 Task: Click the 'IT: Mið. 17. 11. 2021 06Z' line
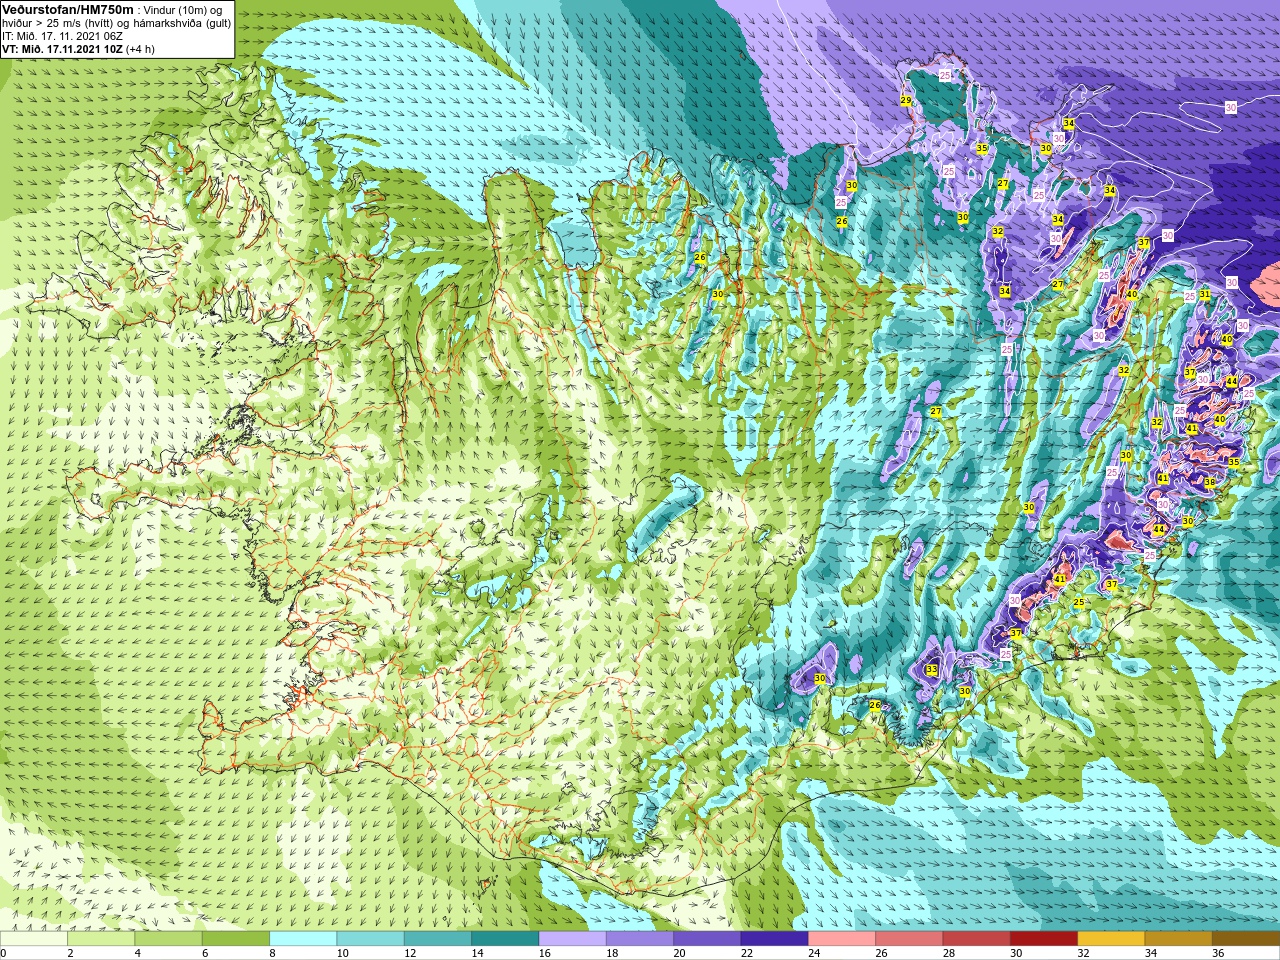(x=62, y=36)
